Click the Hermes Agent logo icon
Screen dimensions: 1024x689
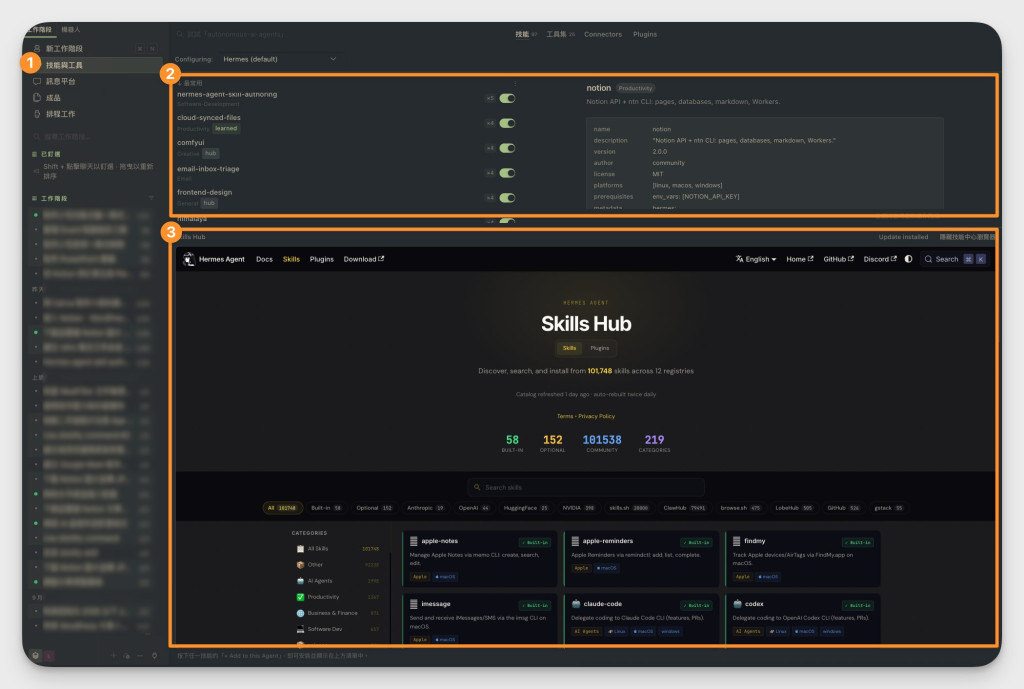(189, 259)
